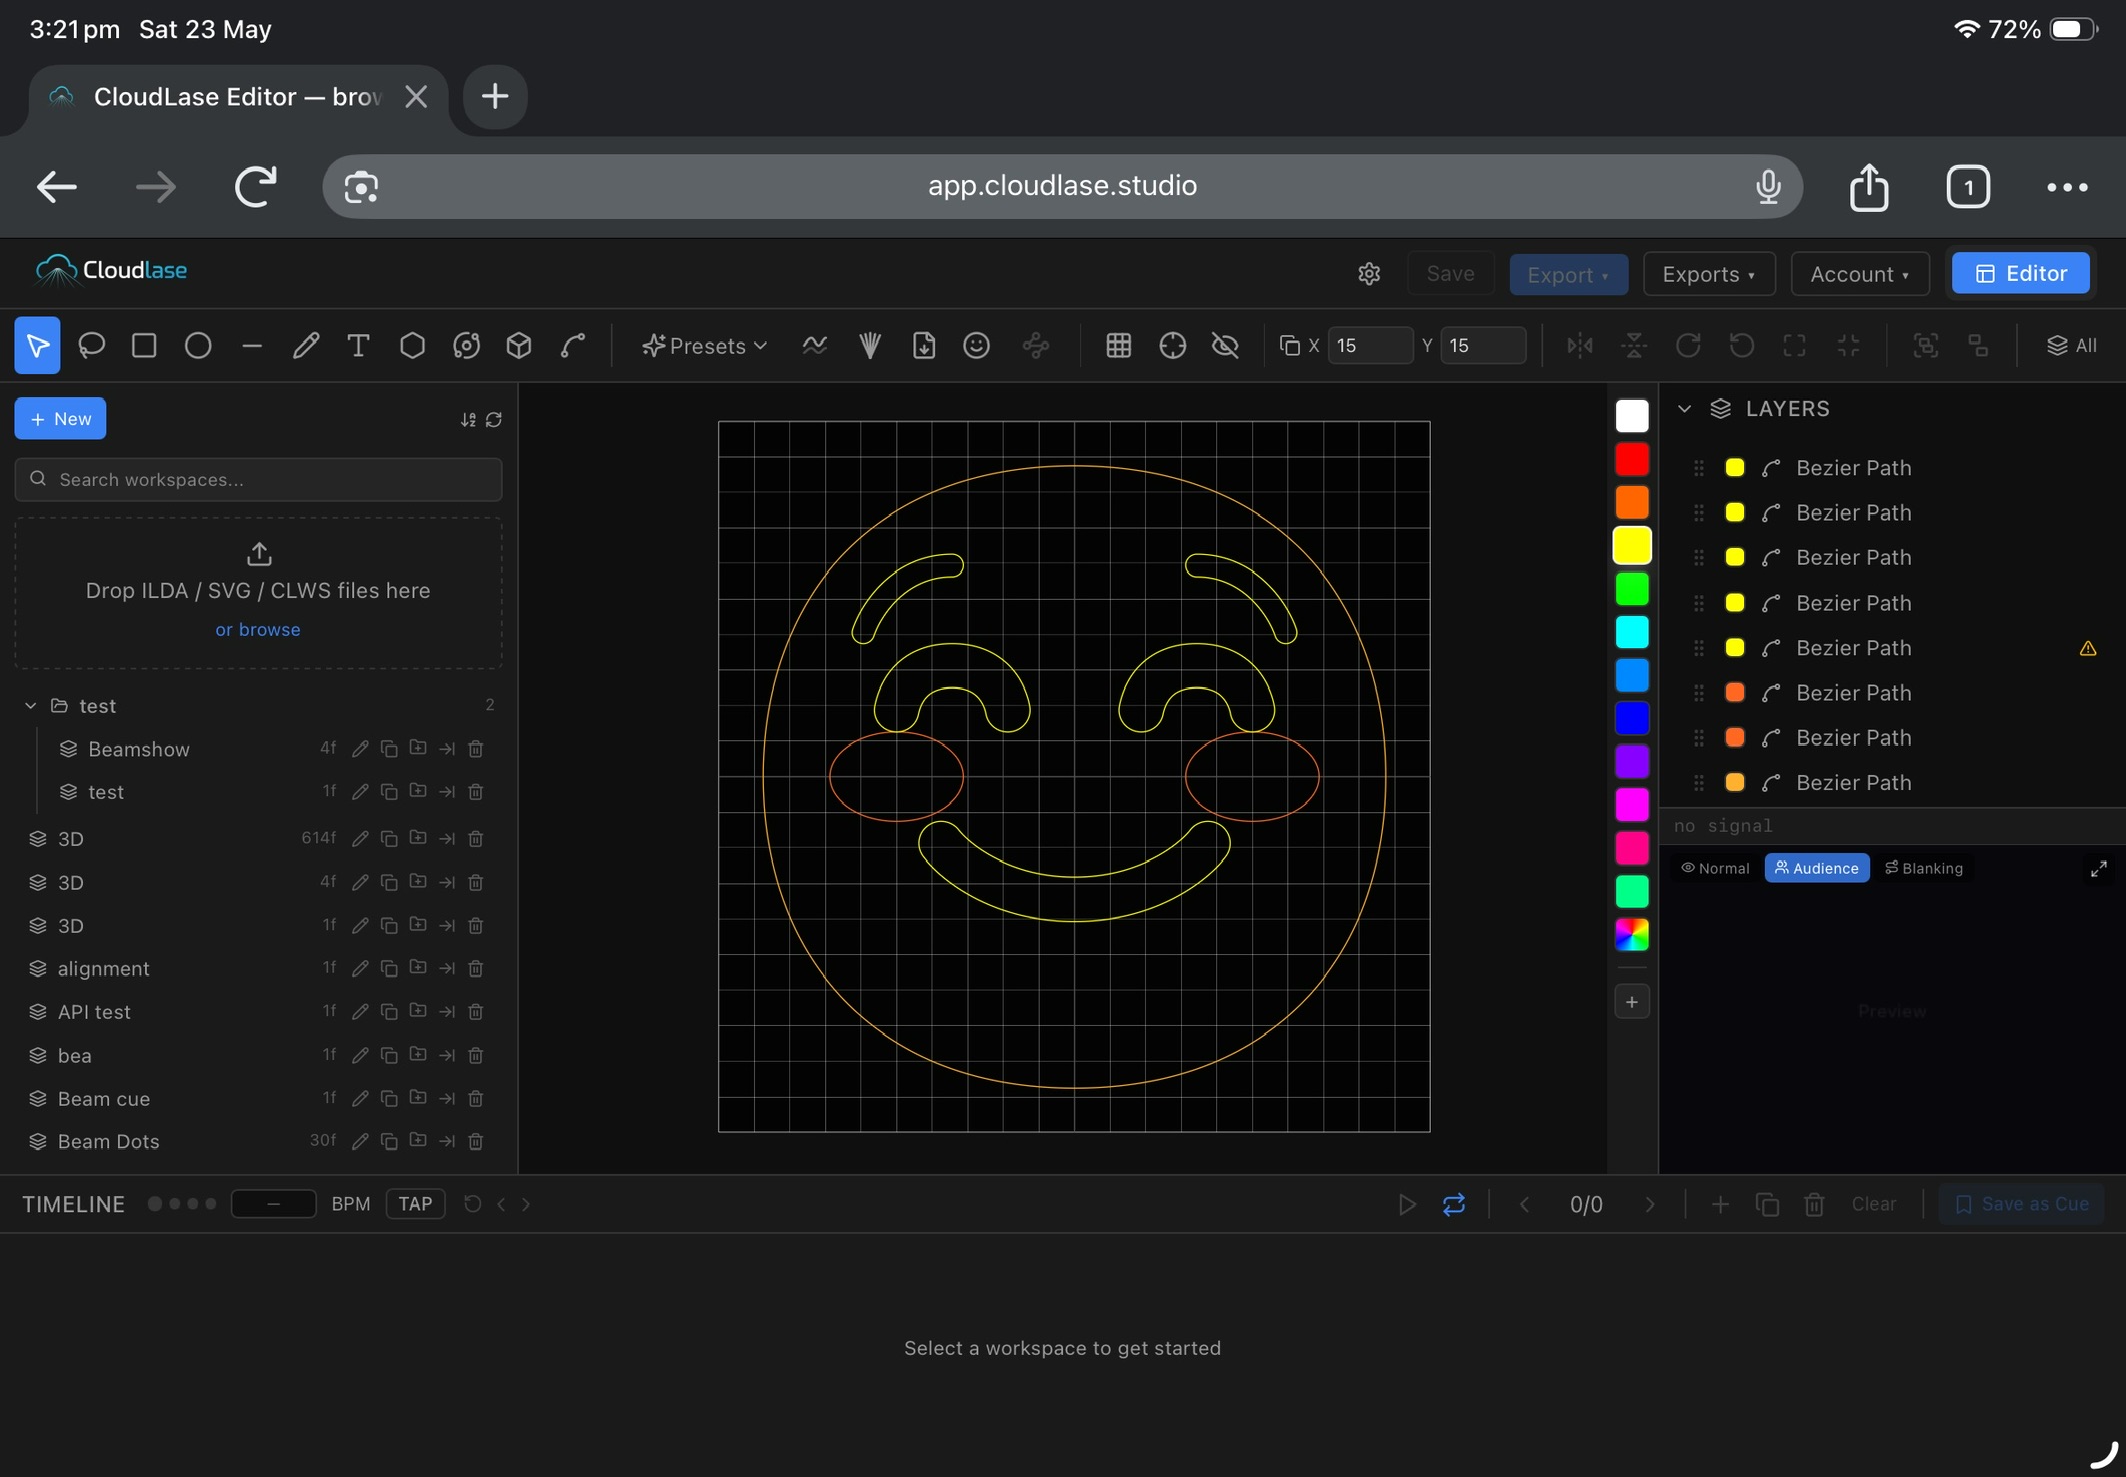Pick the cyan color swatch
The width and height of the screenshot is (2126, 1477).
1632,633
